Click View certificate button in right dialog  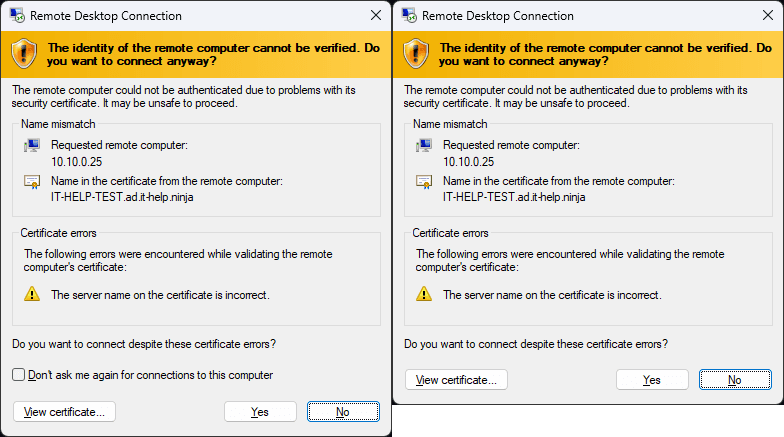tap(456, 380)
